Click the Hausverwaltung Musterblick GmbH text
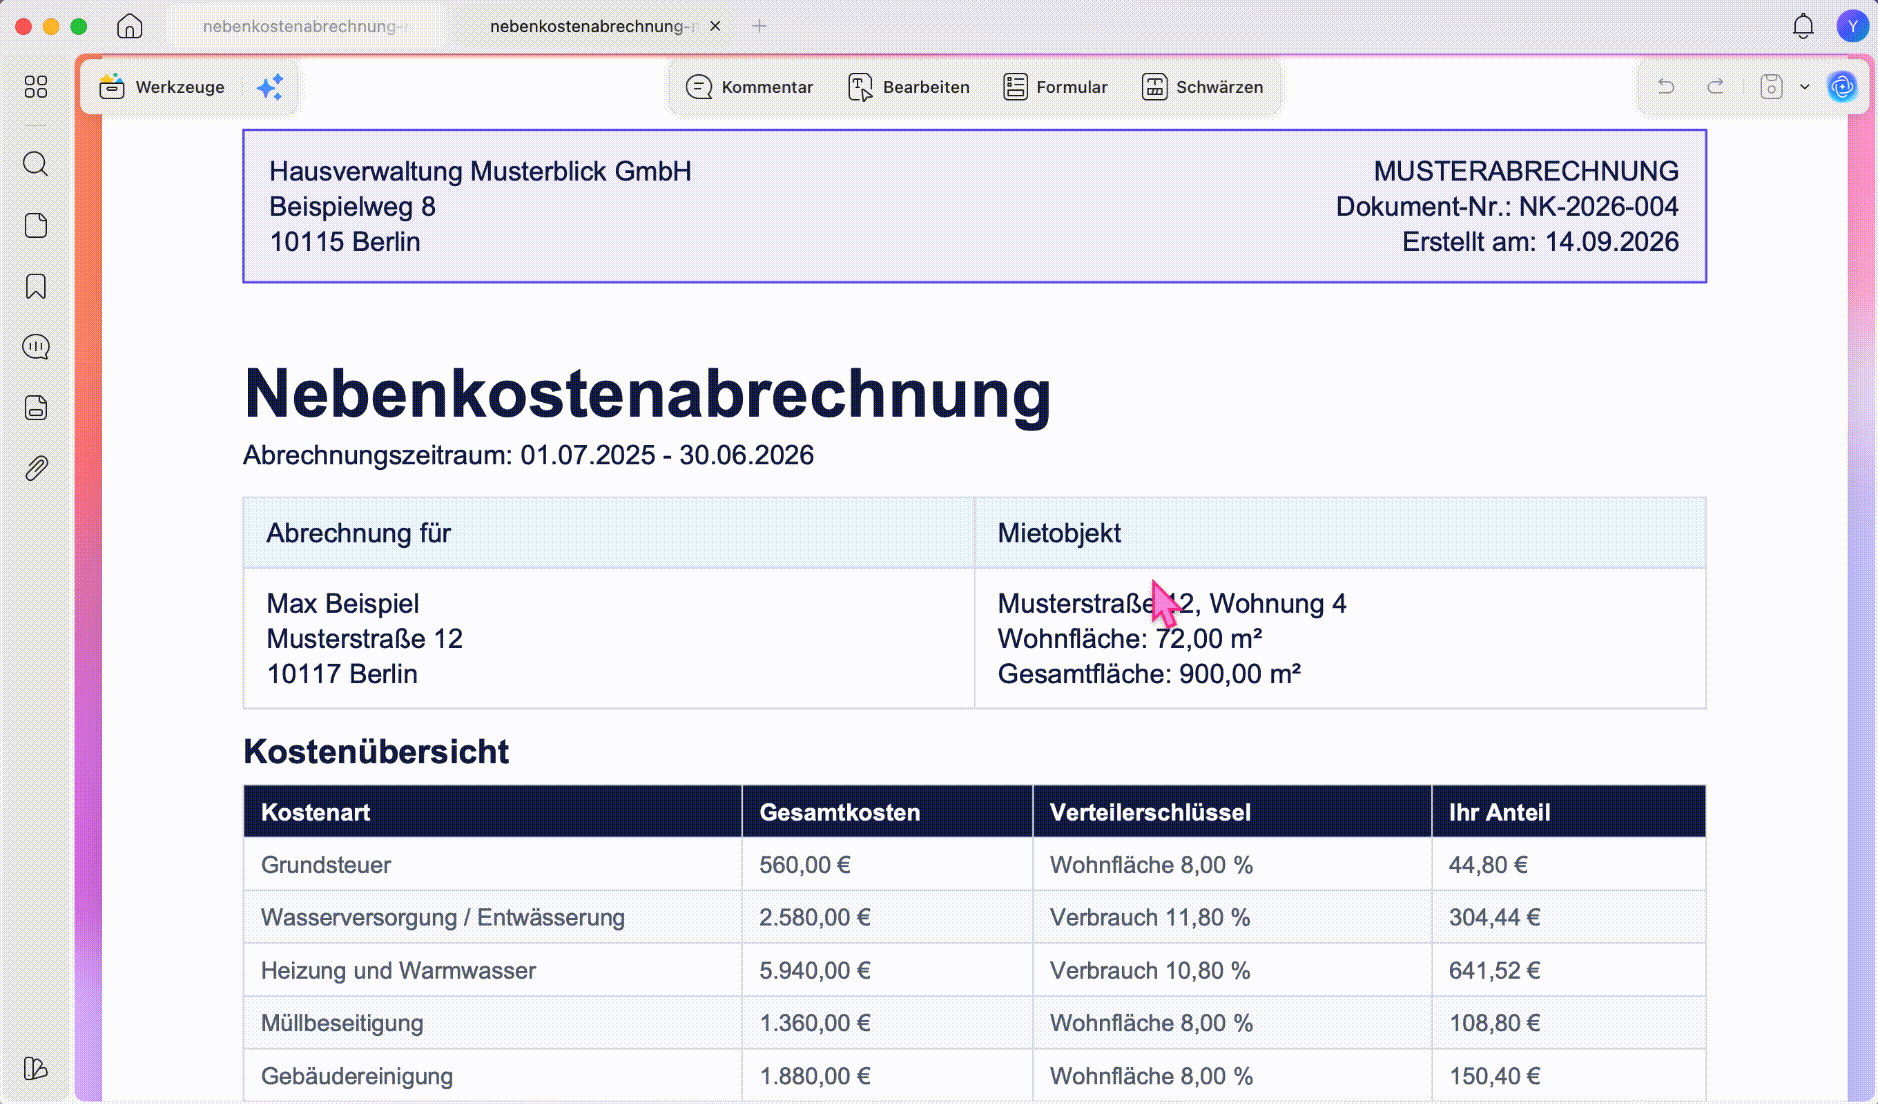The width and height of the screenshot is (1878, 1104). pyautogui.click(x=480, y=171)
